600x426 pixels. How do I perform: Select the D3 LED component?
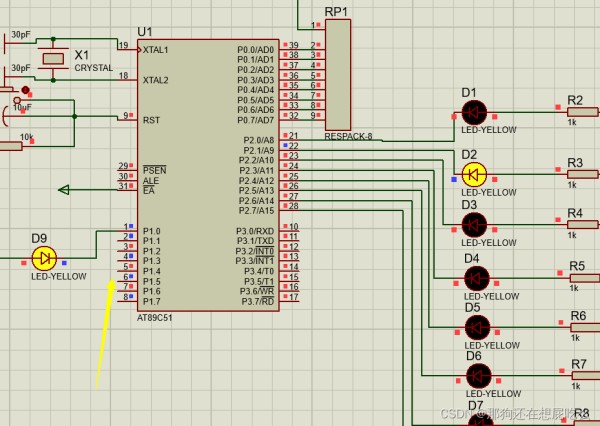point(475,224)
